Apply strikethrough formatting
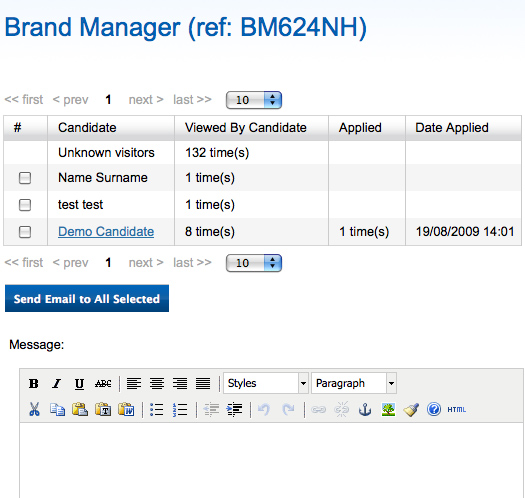This screenshot has height=498, width=525. tap(103, 383)
